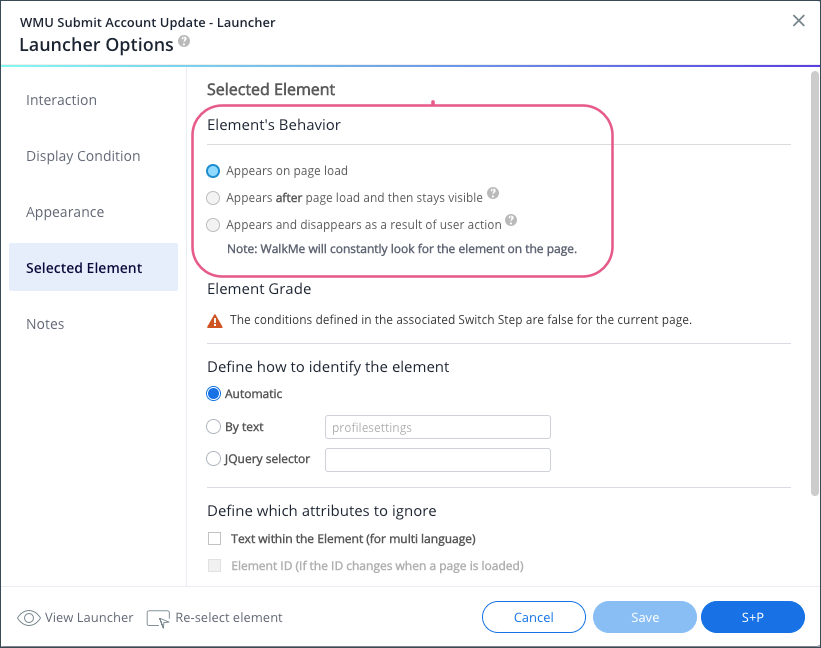Click the View Launcher eye icon
The height and width of the screenshot is (648, 821).
click(29, 618)
